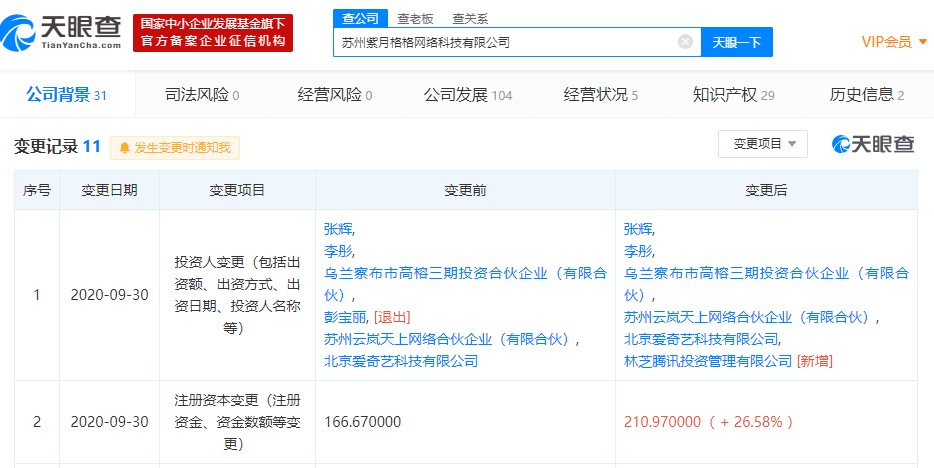Click the bell icon in the notify button
The height and width of the screenshot is (468, 934).
[124, 148]
